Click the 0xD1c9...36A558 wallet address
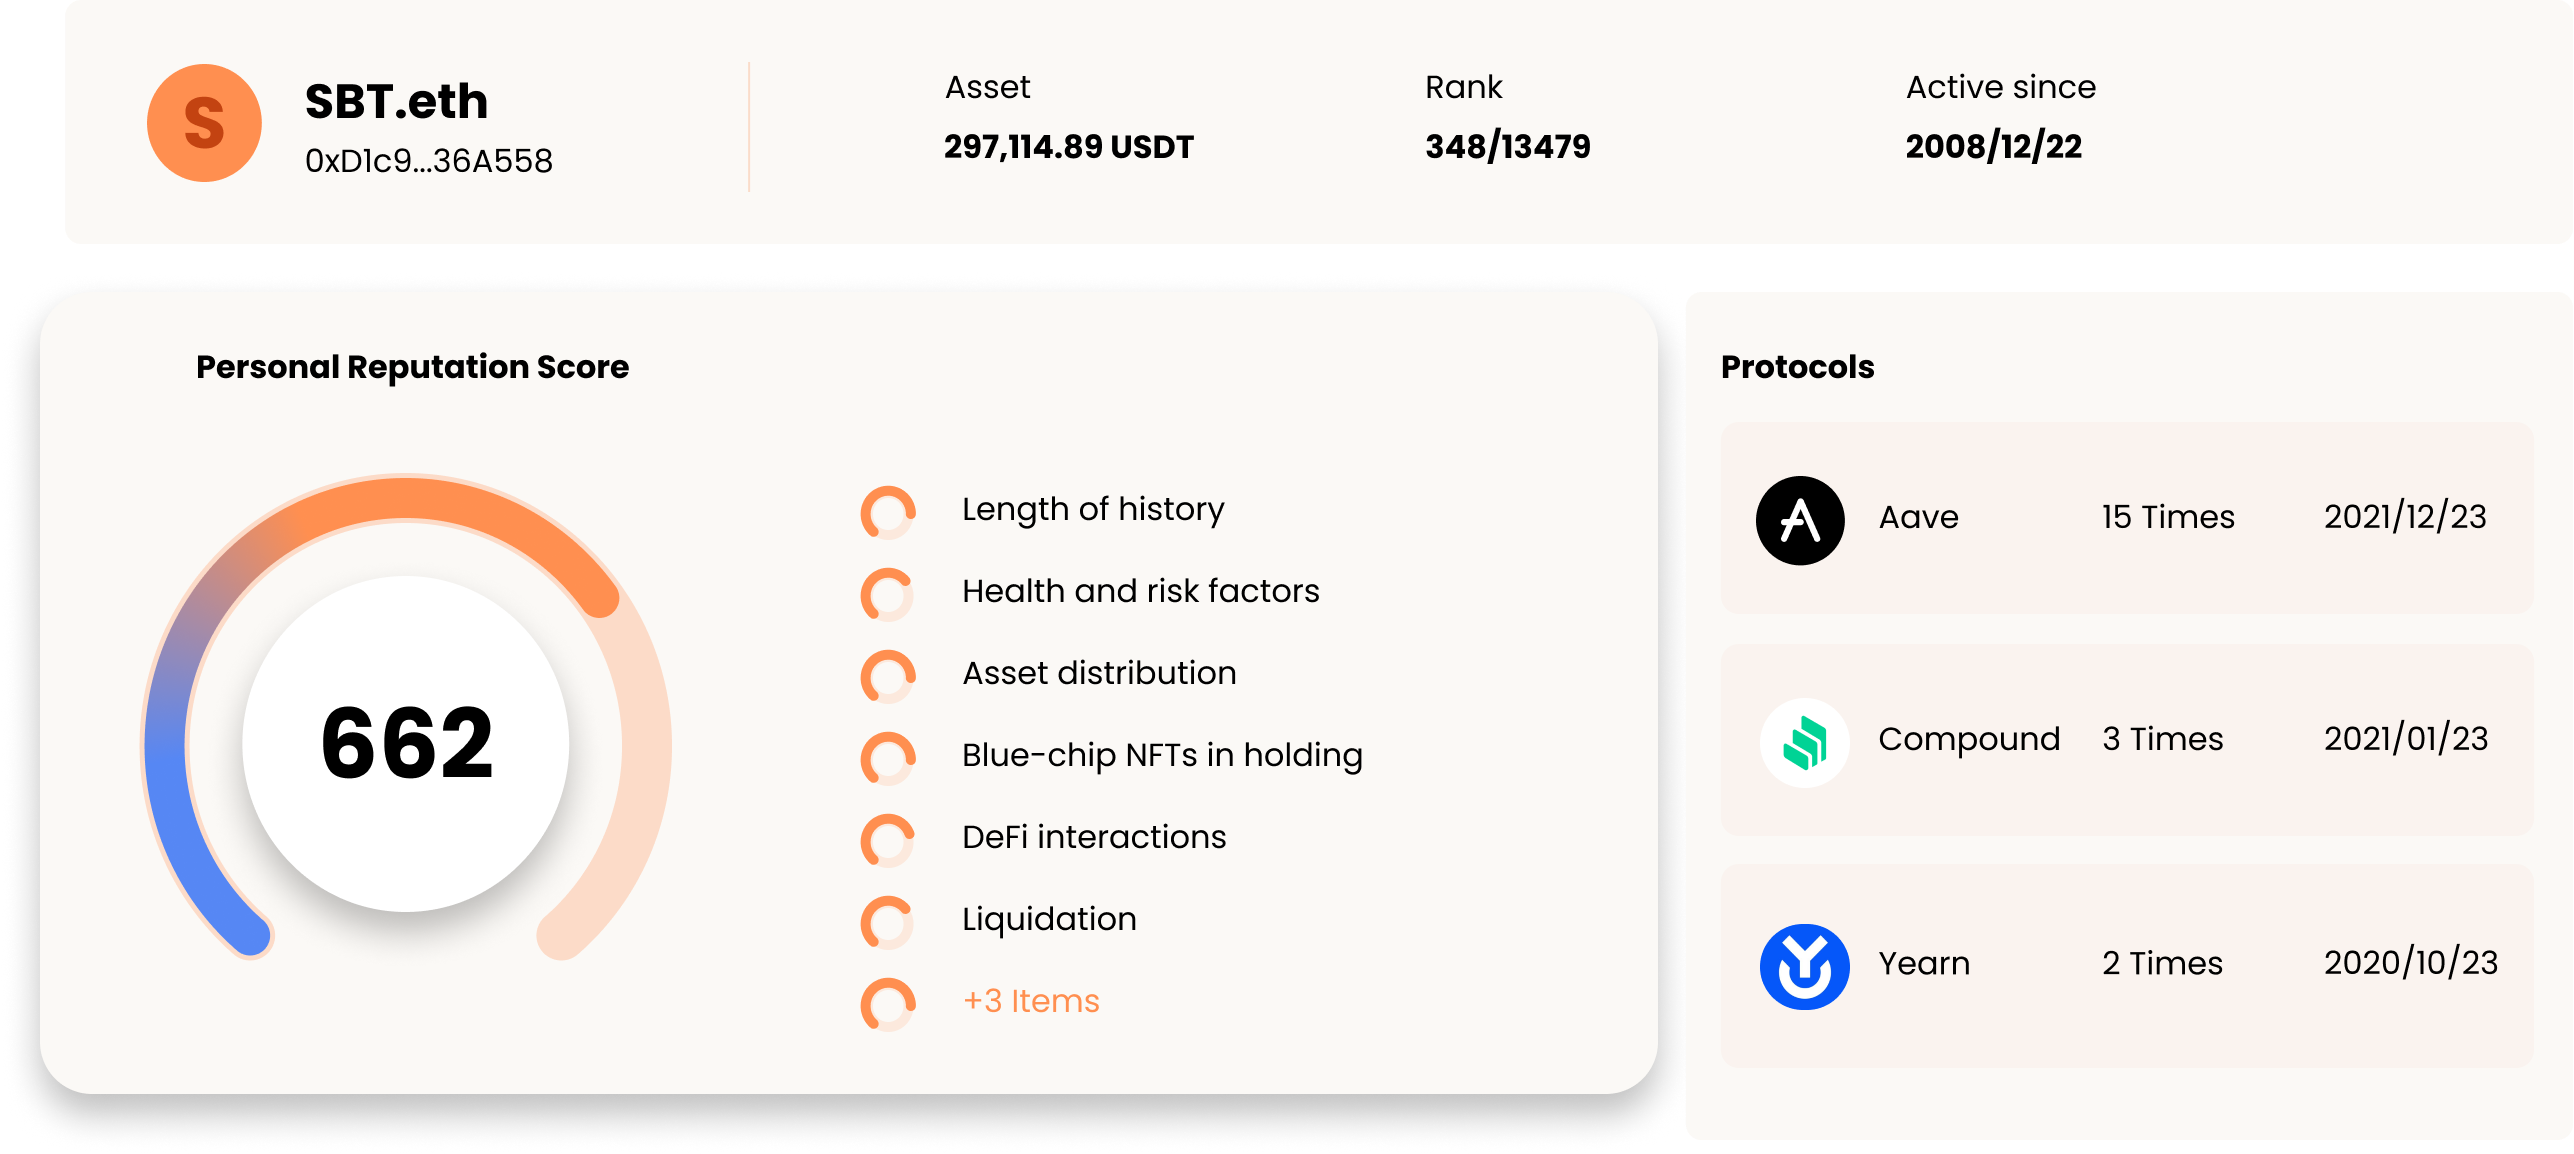The width and height of the screenshot is (2574, 1154). 428,161
